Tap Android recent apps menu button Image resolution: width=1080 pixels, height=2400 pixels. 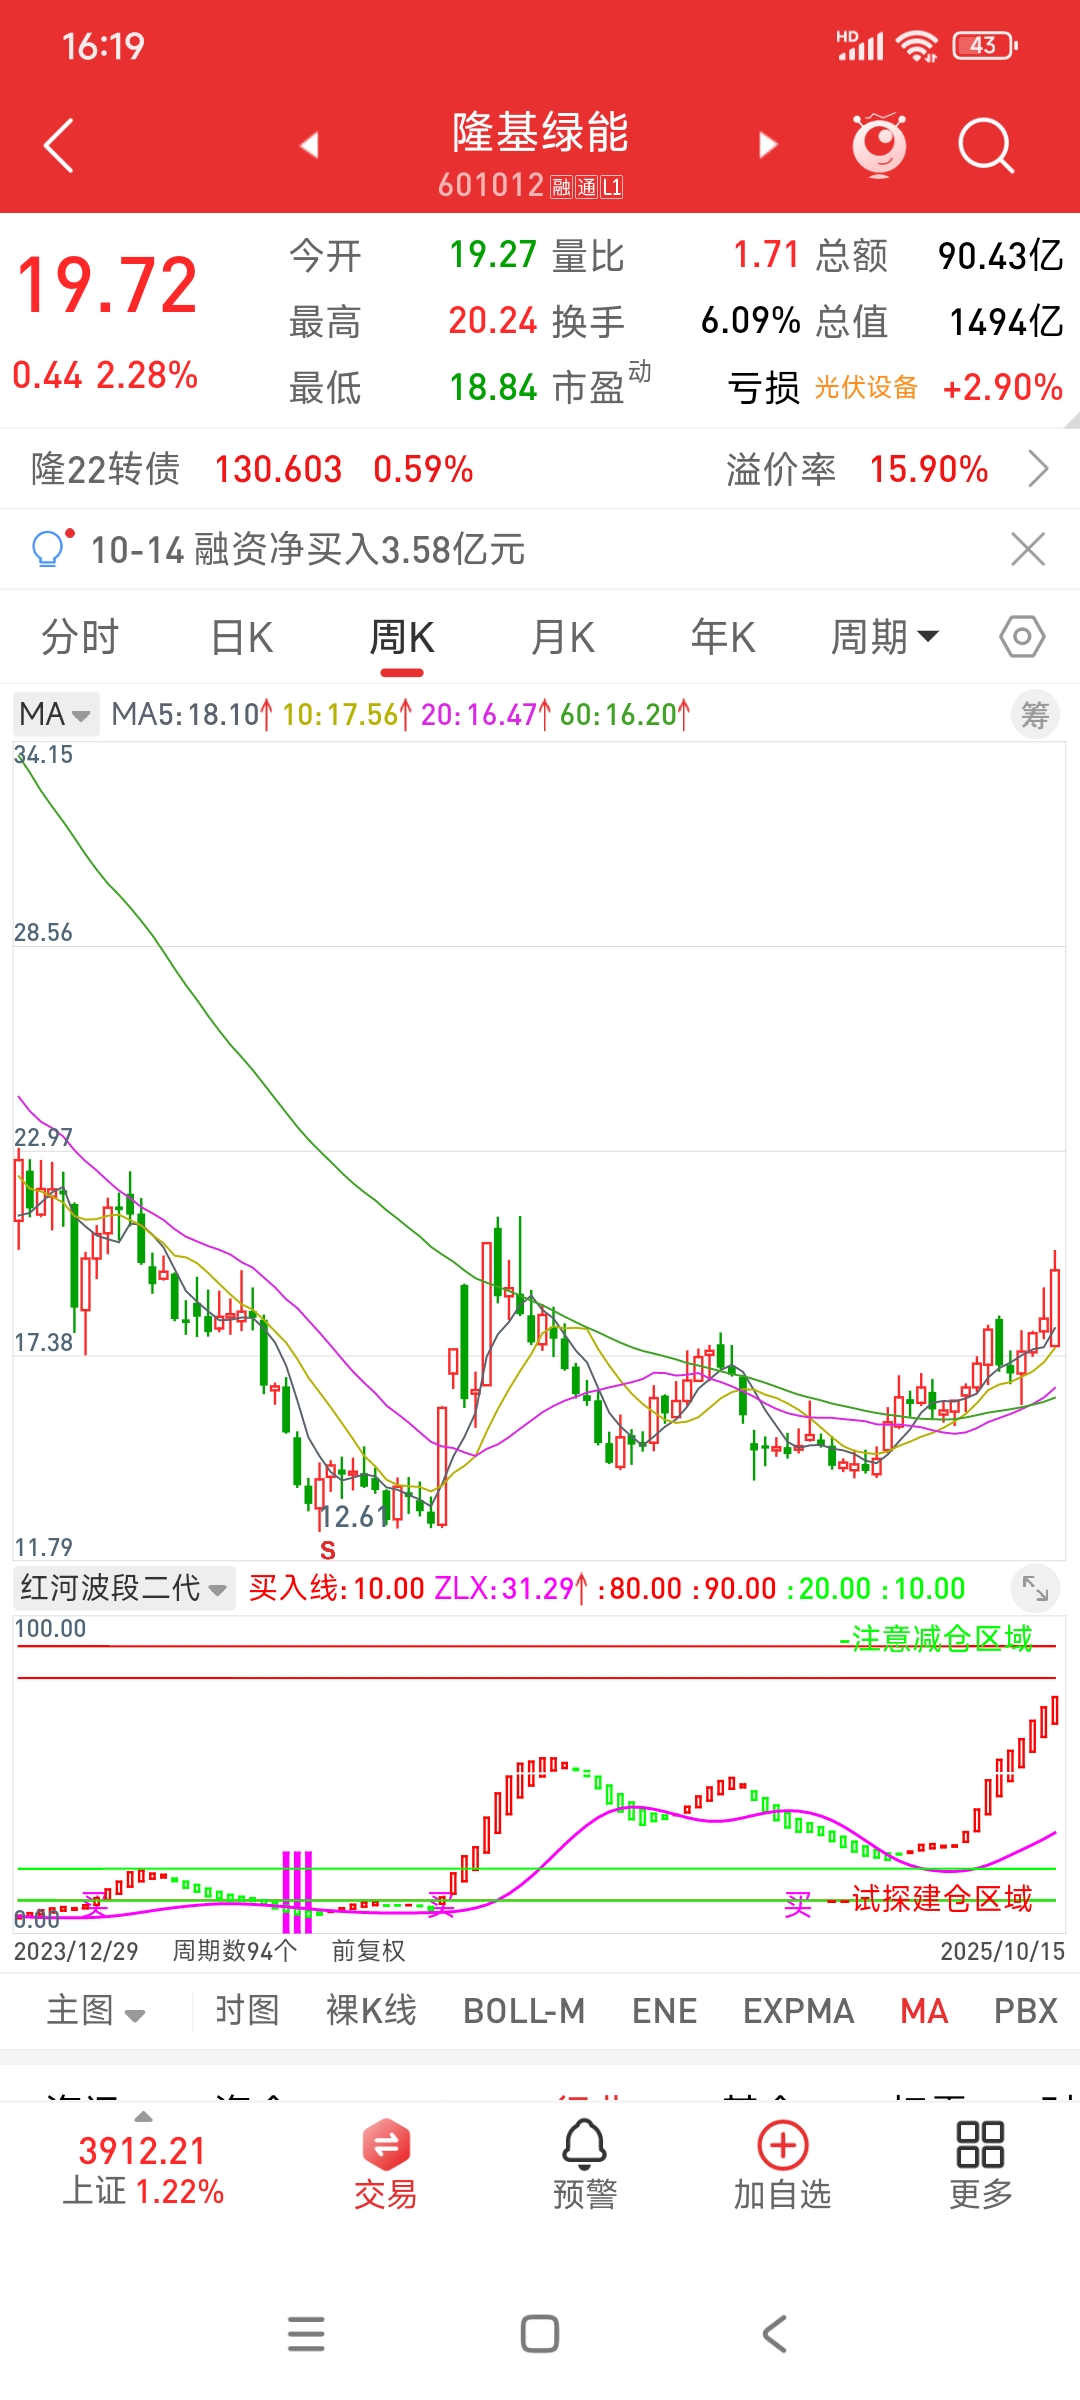(x=306, y=2333)
